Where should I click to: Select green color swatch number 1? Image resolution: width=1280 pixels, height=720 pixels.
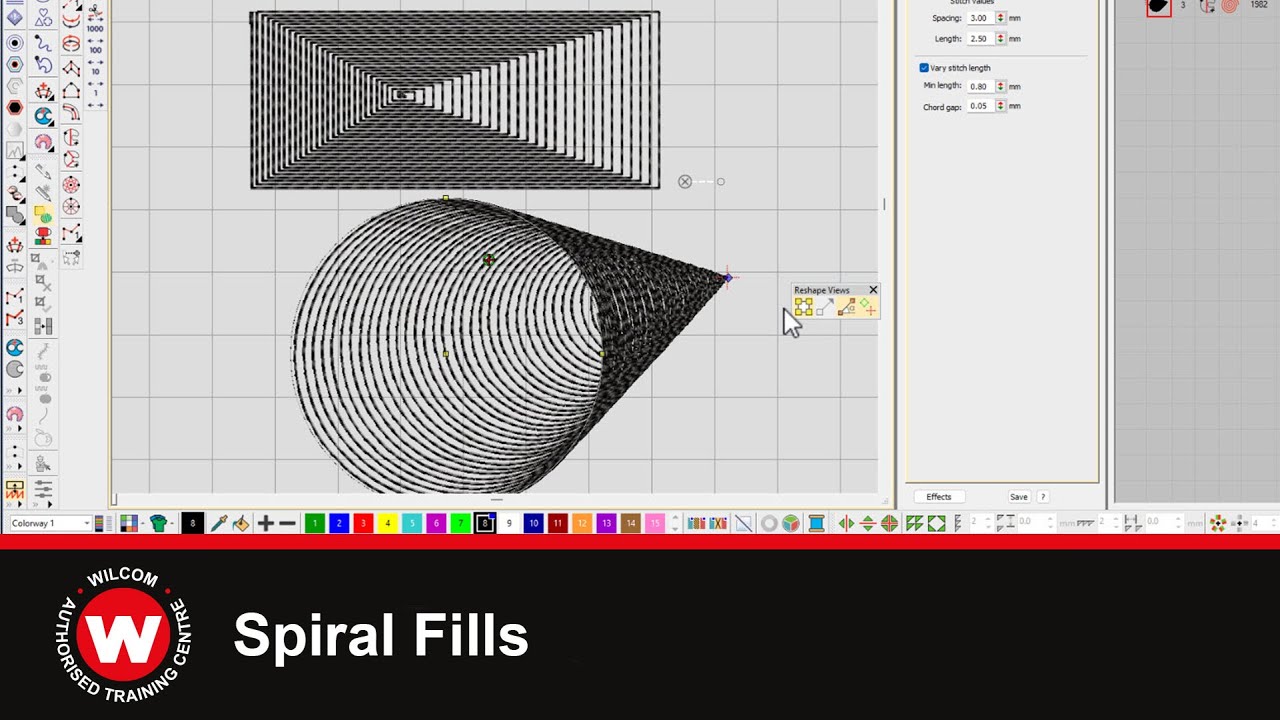315,523
